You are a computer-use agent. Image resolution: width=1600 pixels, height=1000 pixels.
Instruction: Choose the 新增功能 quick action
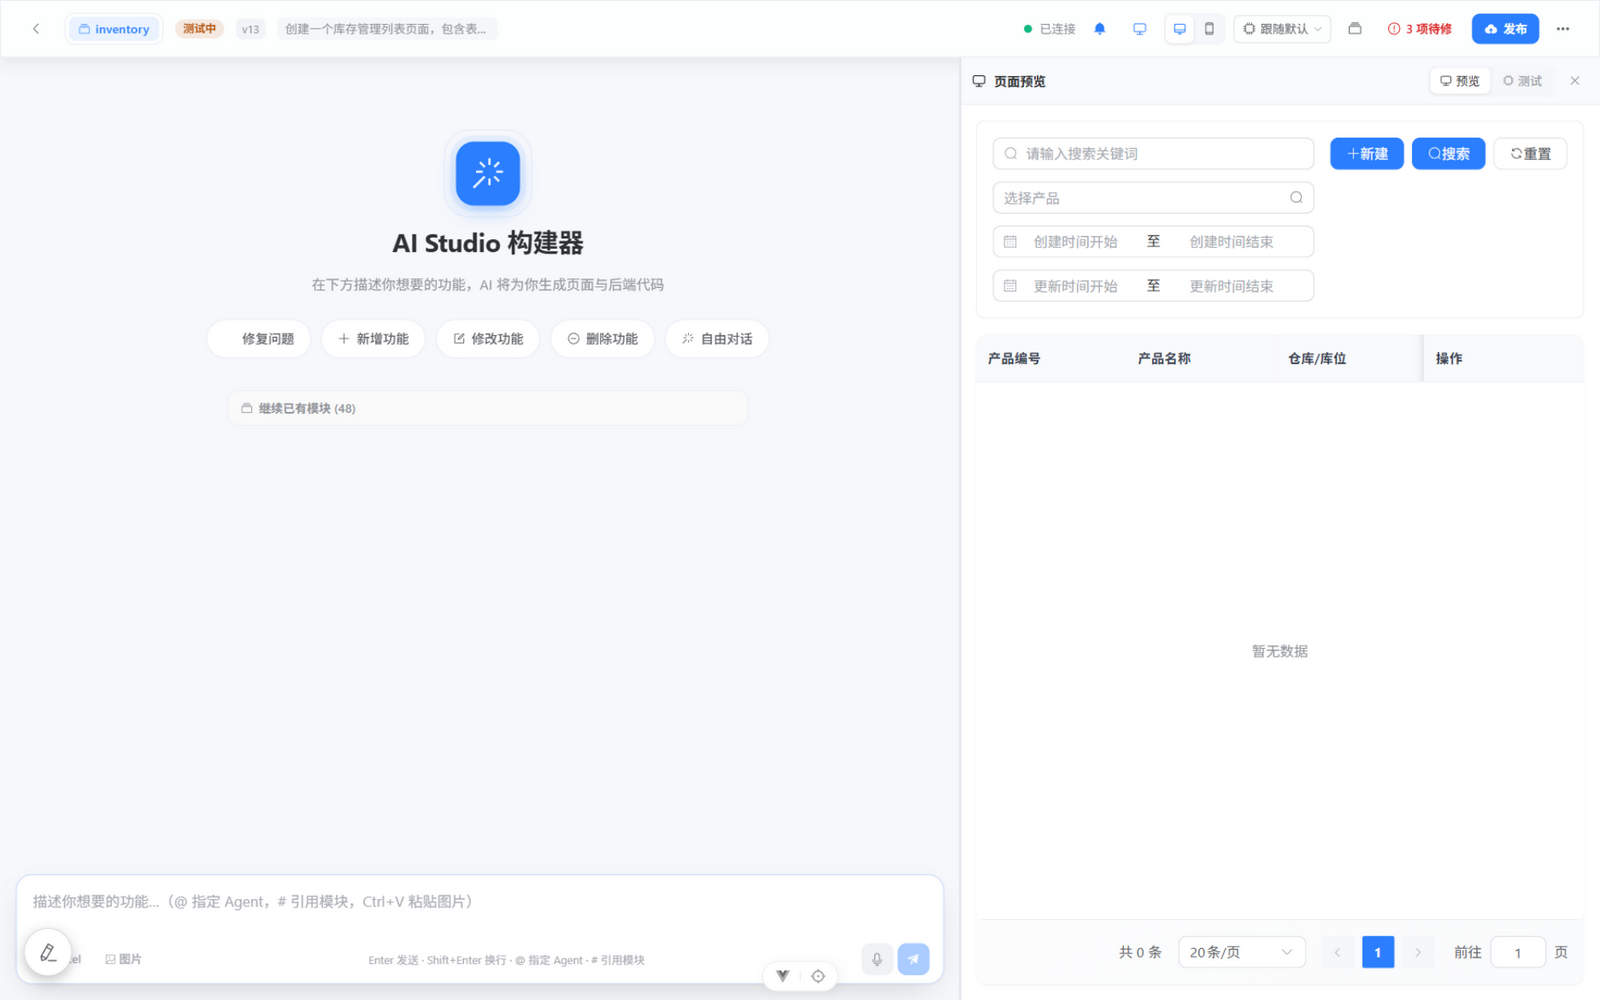tap(373, 339)
